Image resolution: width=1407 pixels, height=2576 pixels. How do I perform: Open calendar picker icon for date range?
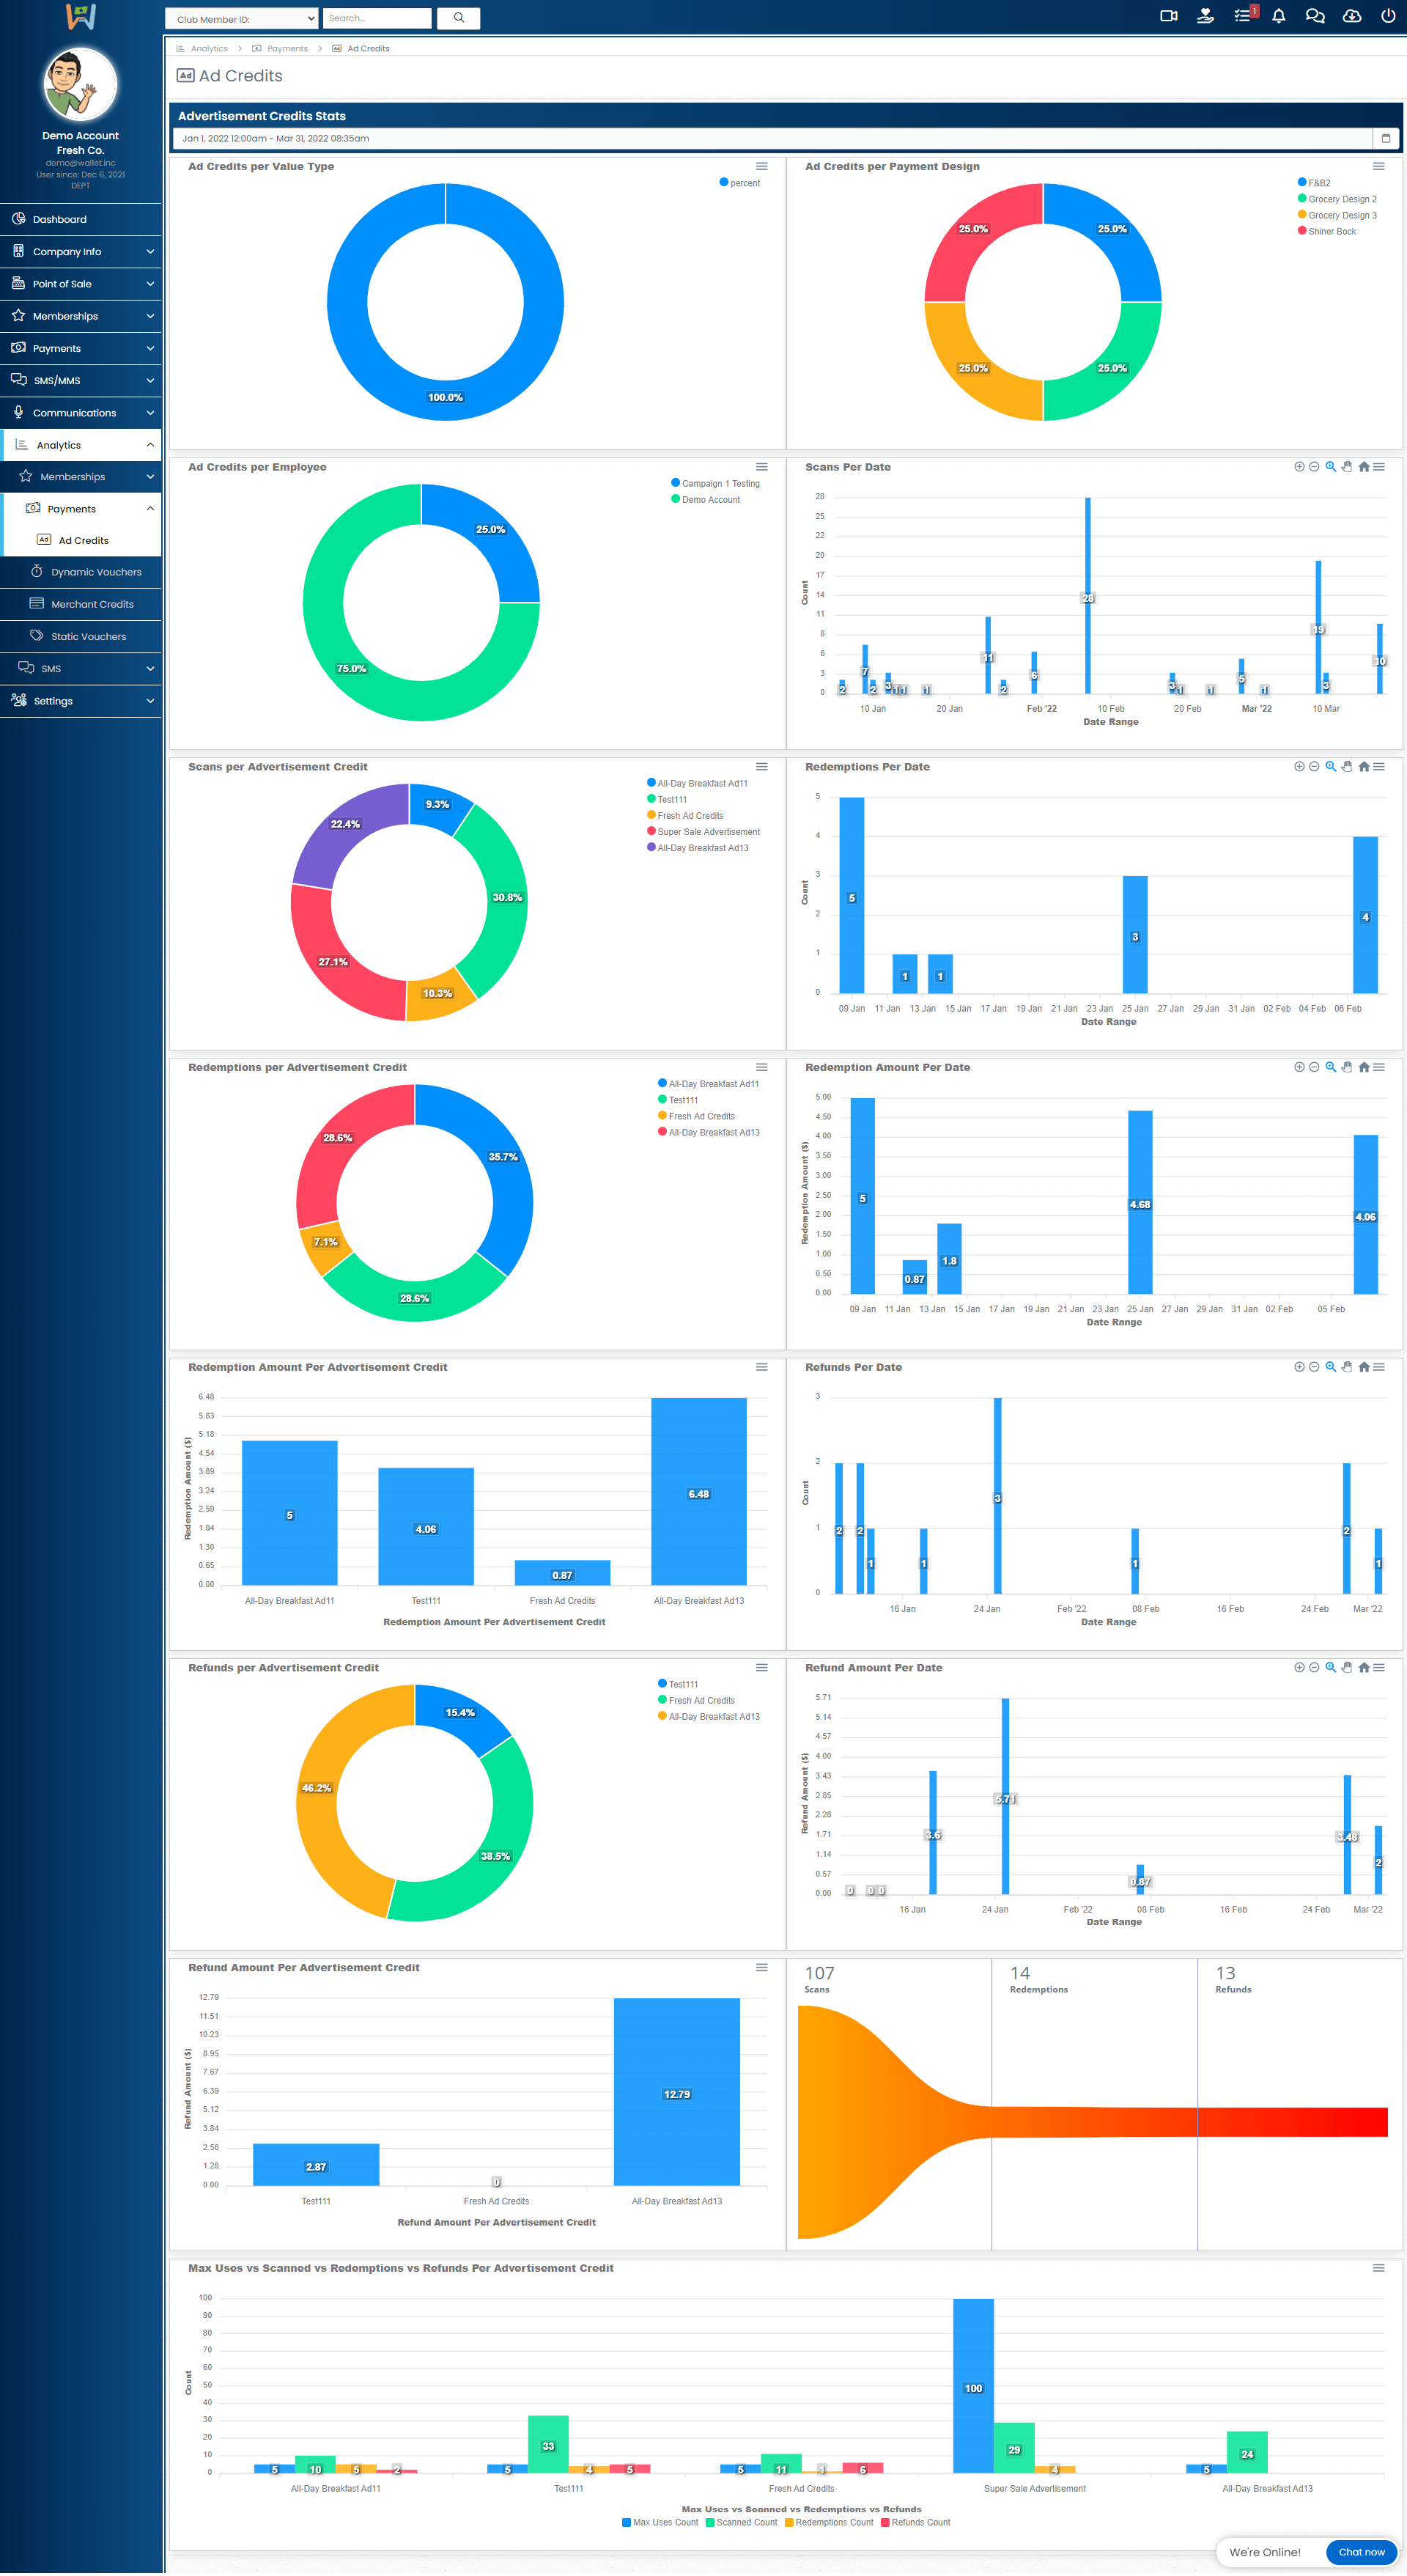[x=1385, y=138]
